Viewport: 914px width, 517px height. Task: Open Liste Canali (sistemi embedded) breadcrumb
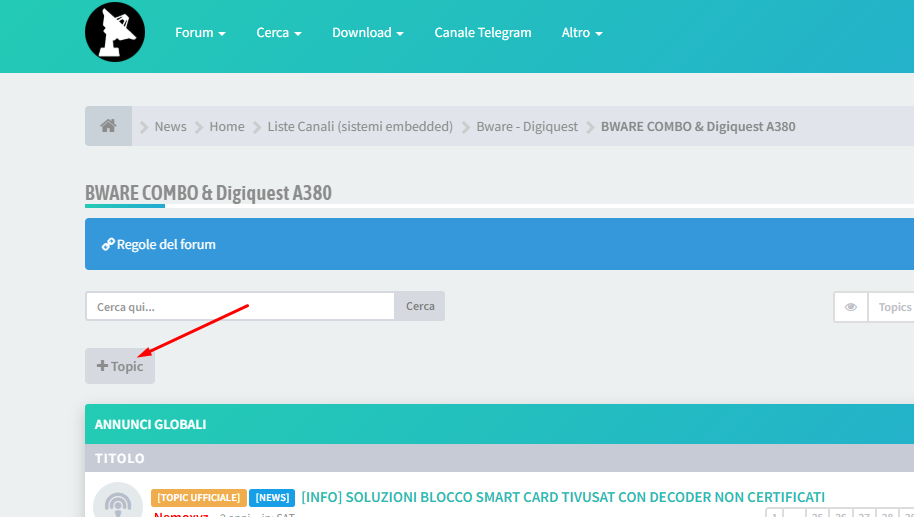pos(360,126)
